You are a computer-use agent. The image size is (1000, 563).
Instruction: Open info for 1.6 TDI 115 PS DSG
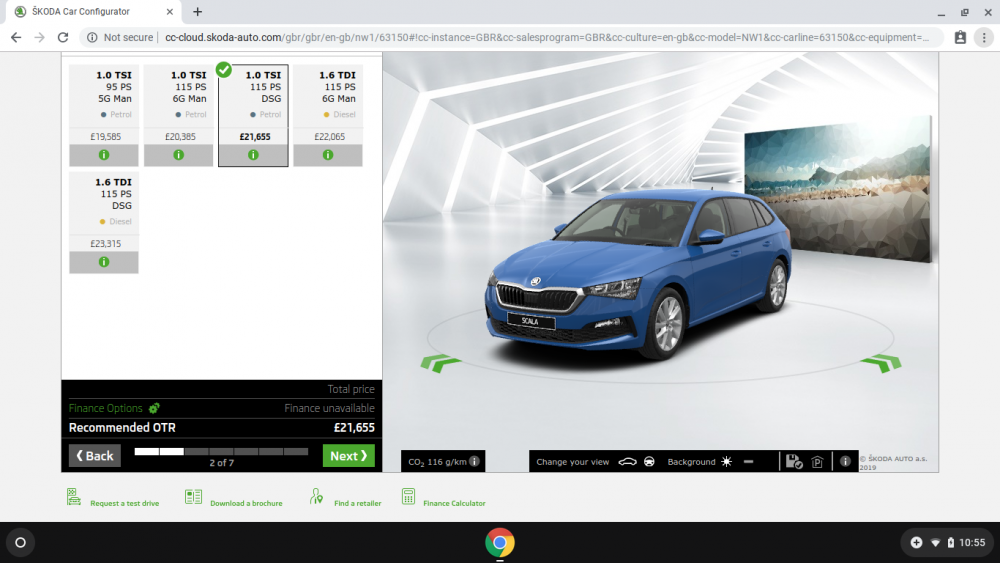[104, 262]
